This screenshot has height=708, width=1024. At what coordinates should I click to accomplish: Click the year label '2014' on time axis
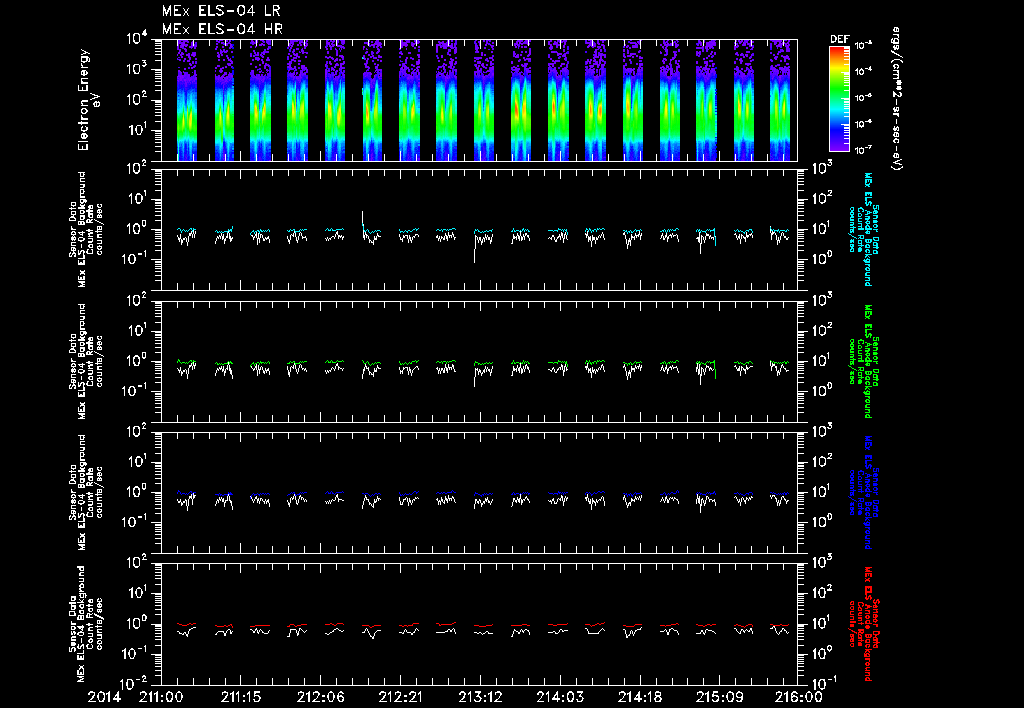(x=104, y=697)
